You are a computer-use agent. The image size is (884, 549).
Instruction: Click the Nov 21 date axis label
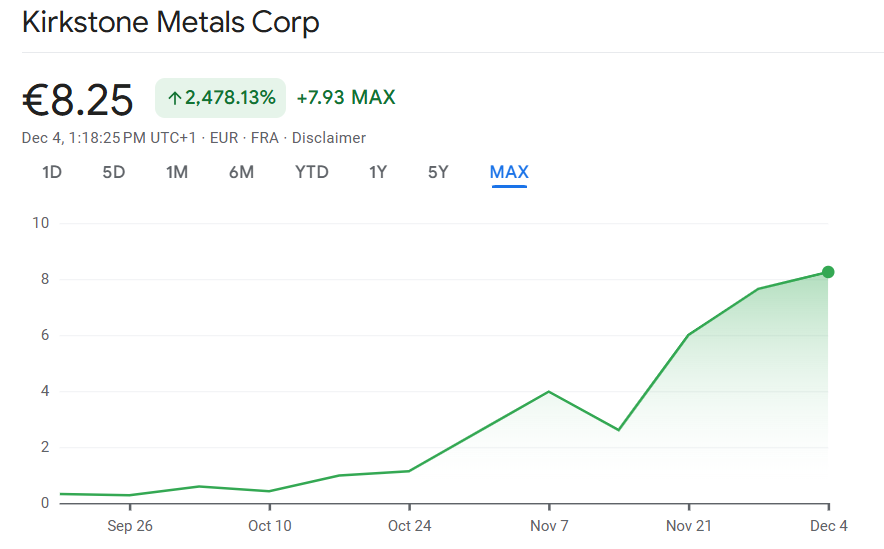(689, 525)
